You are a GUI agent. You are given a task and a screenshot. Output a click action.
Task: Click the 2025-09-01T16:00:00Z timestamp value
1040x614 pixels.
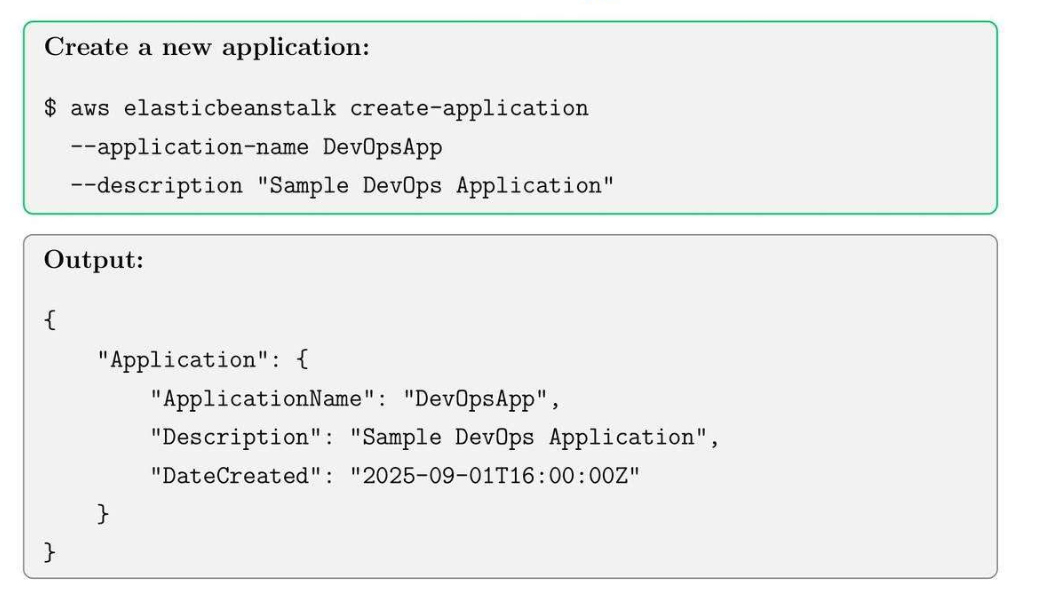click(x=495, y=476)
